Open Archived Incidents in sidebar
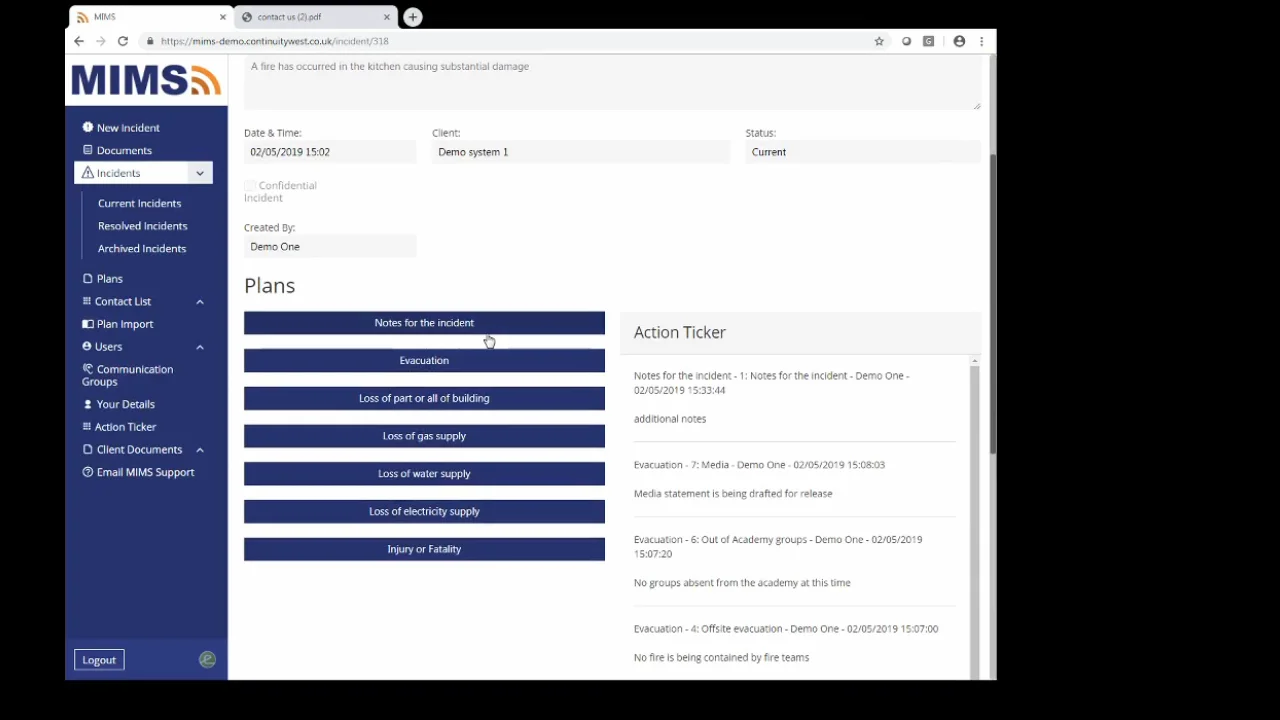The image size is (1280, 720). pyautogui.click(x=142, y=248)
